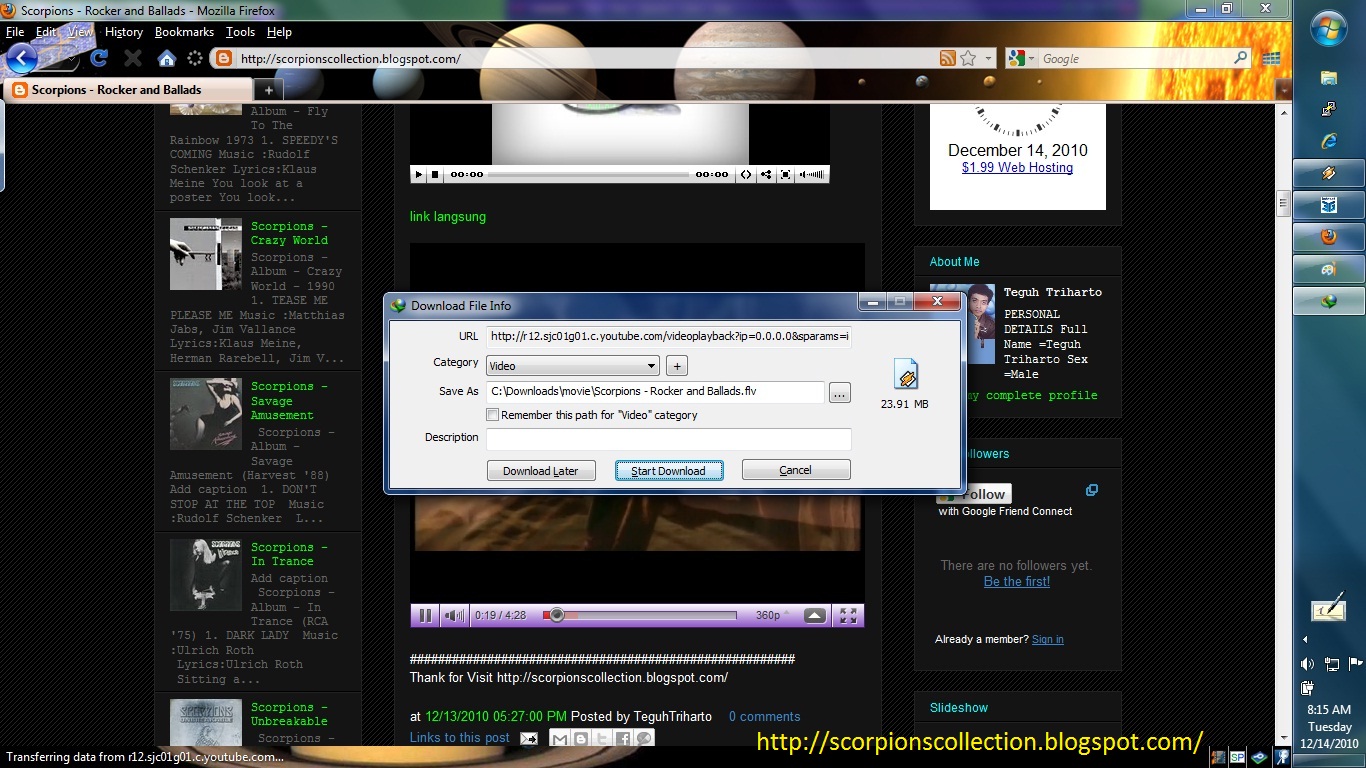Select the Scorpions - Rocker and Ballads tab
Screen dimensions: 1366x768
128,90
